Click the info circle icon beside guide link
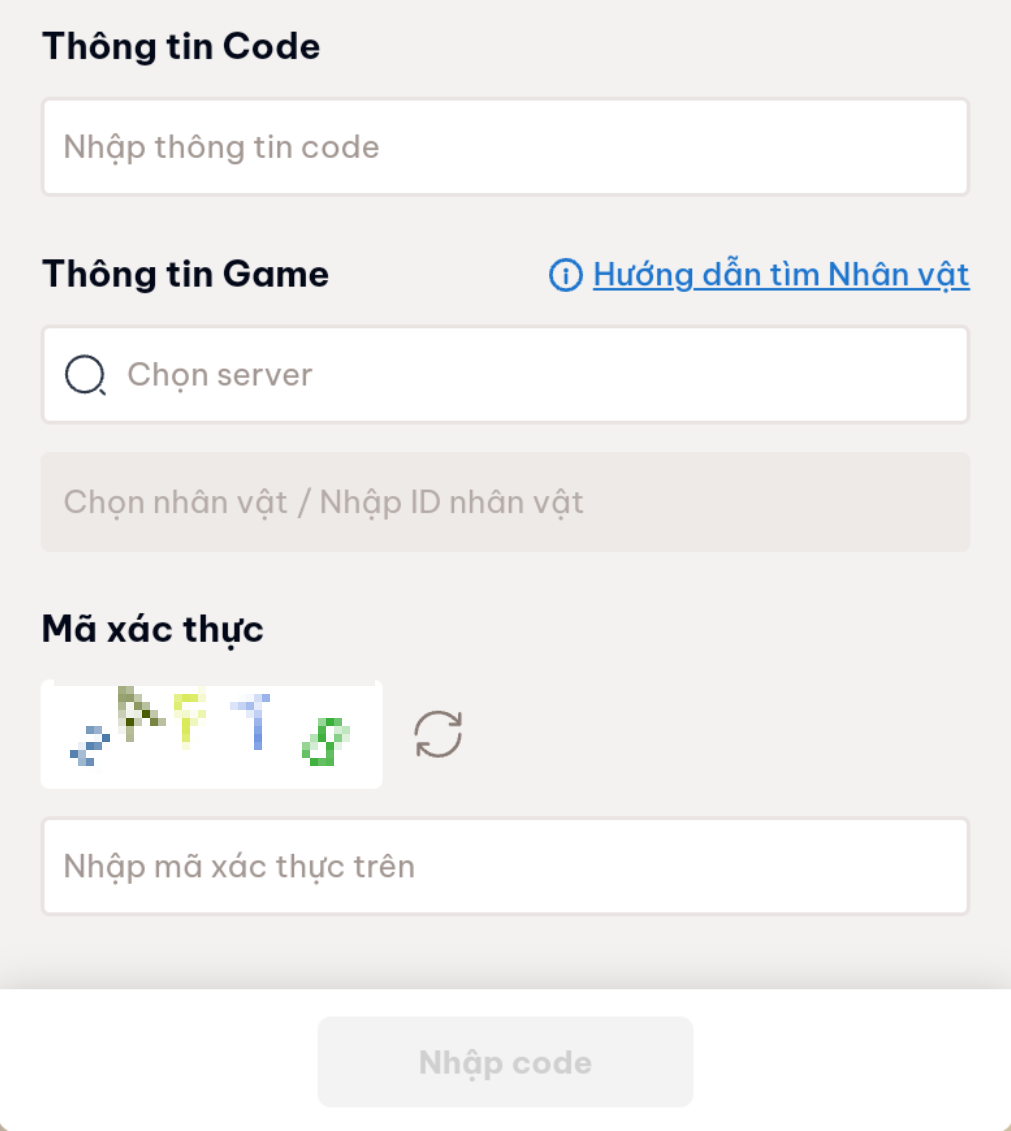Screen dimensions: 1011x1131 [565, 274]
